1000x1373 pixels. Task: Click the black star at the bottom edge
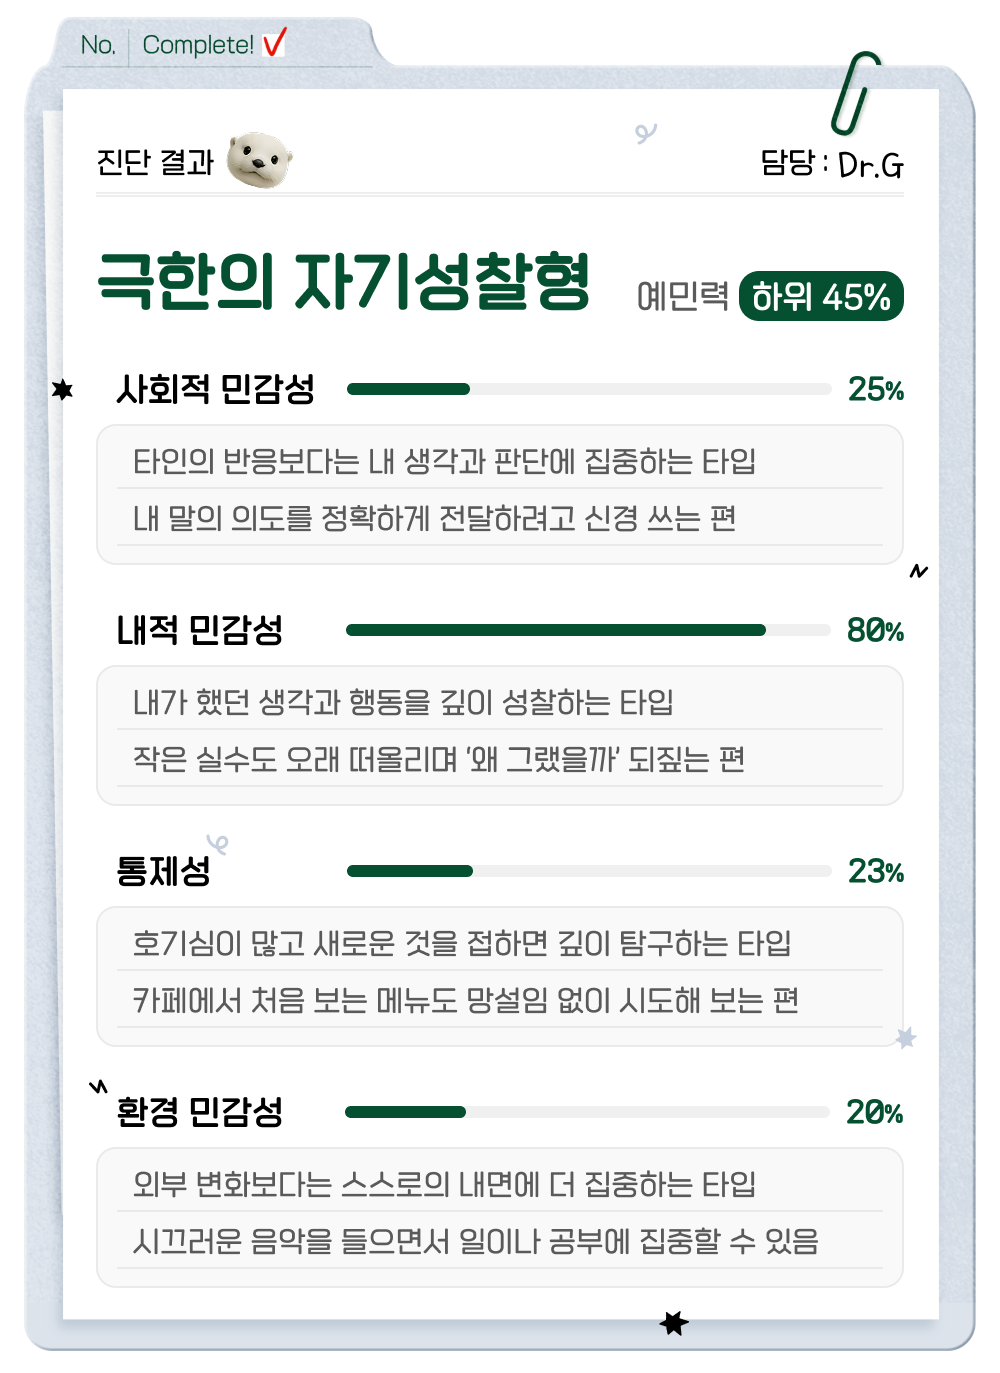pos(674,1323)
